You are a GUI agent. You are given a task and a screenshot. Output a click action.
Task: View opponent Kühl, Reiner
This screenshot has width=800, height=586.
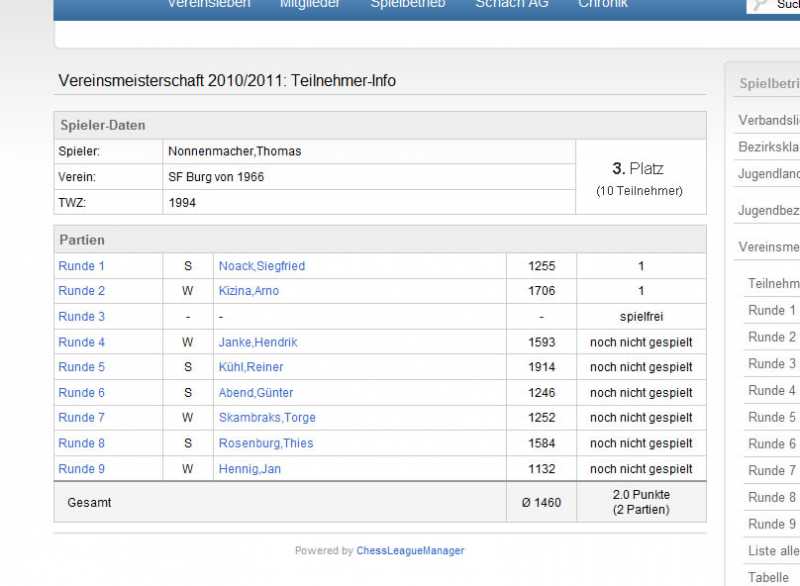coord(251,367)
